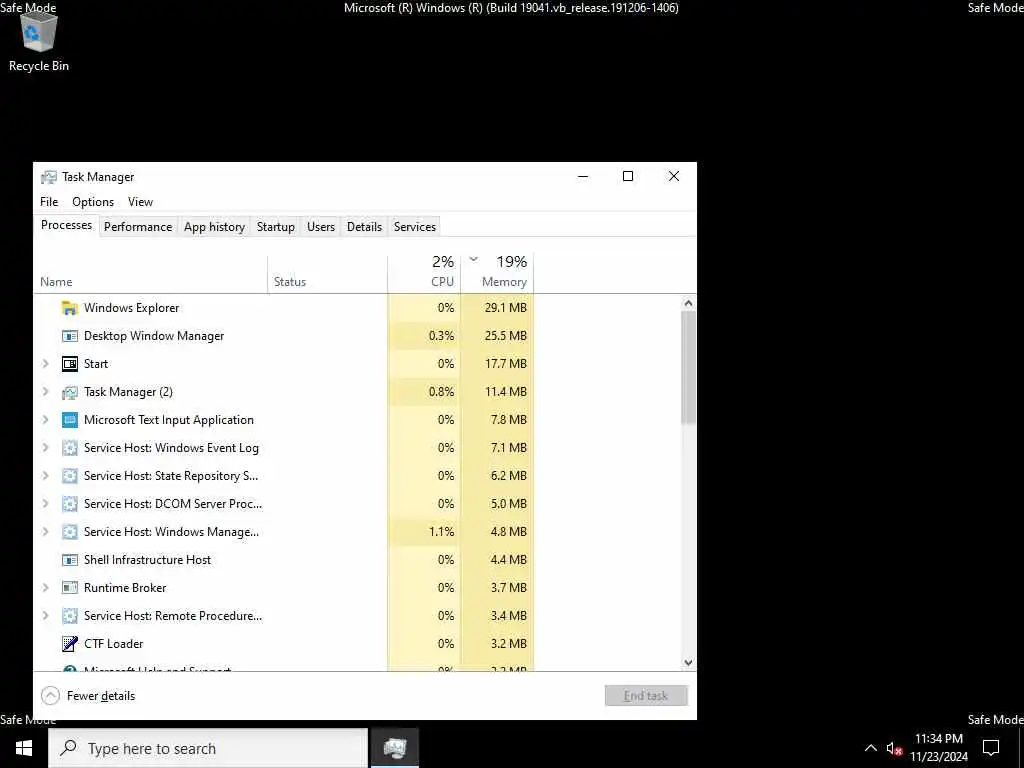This screenshot has height=768, width=1024.
Task: Select the Shell Infrastructure Host row name
Action: pos(148,560)
